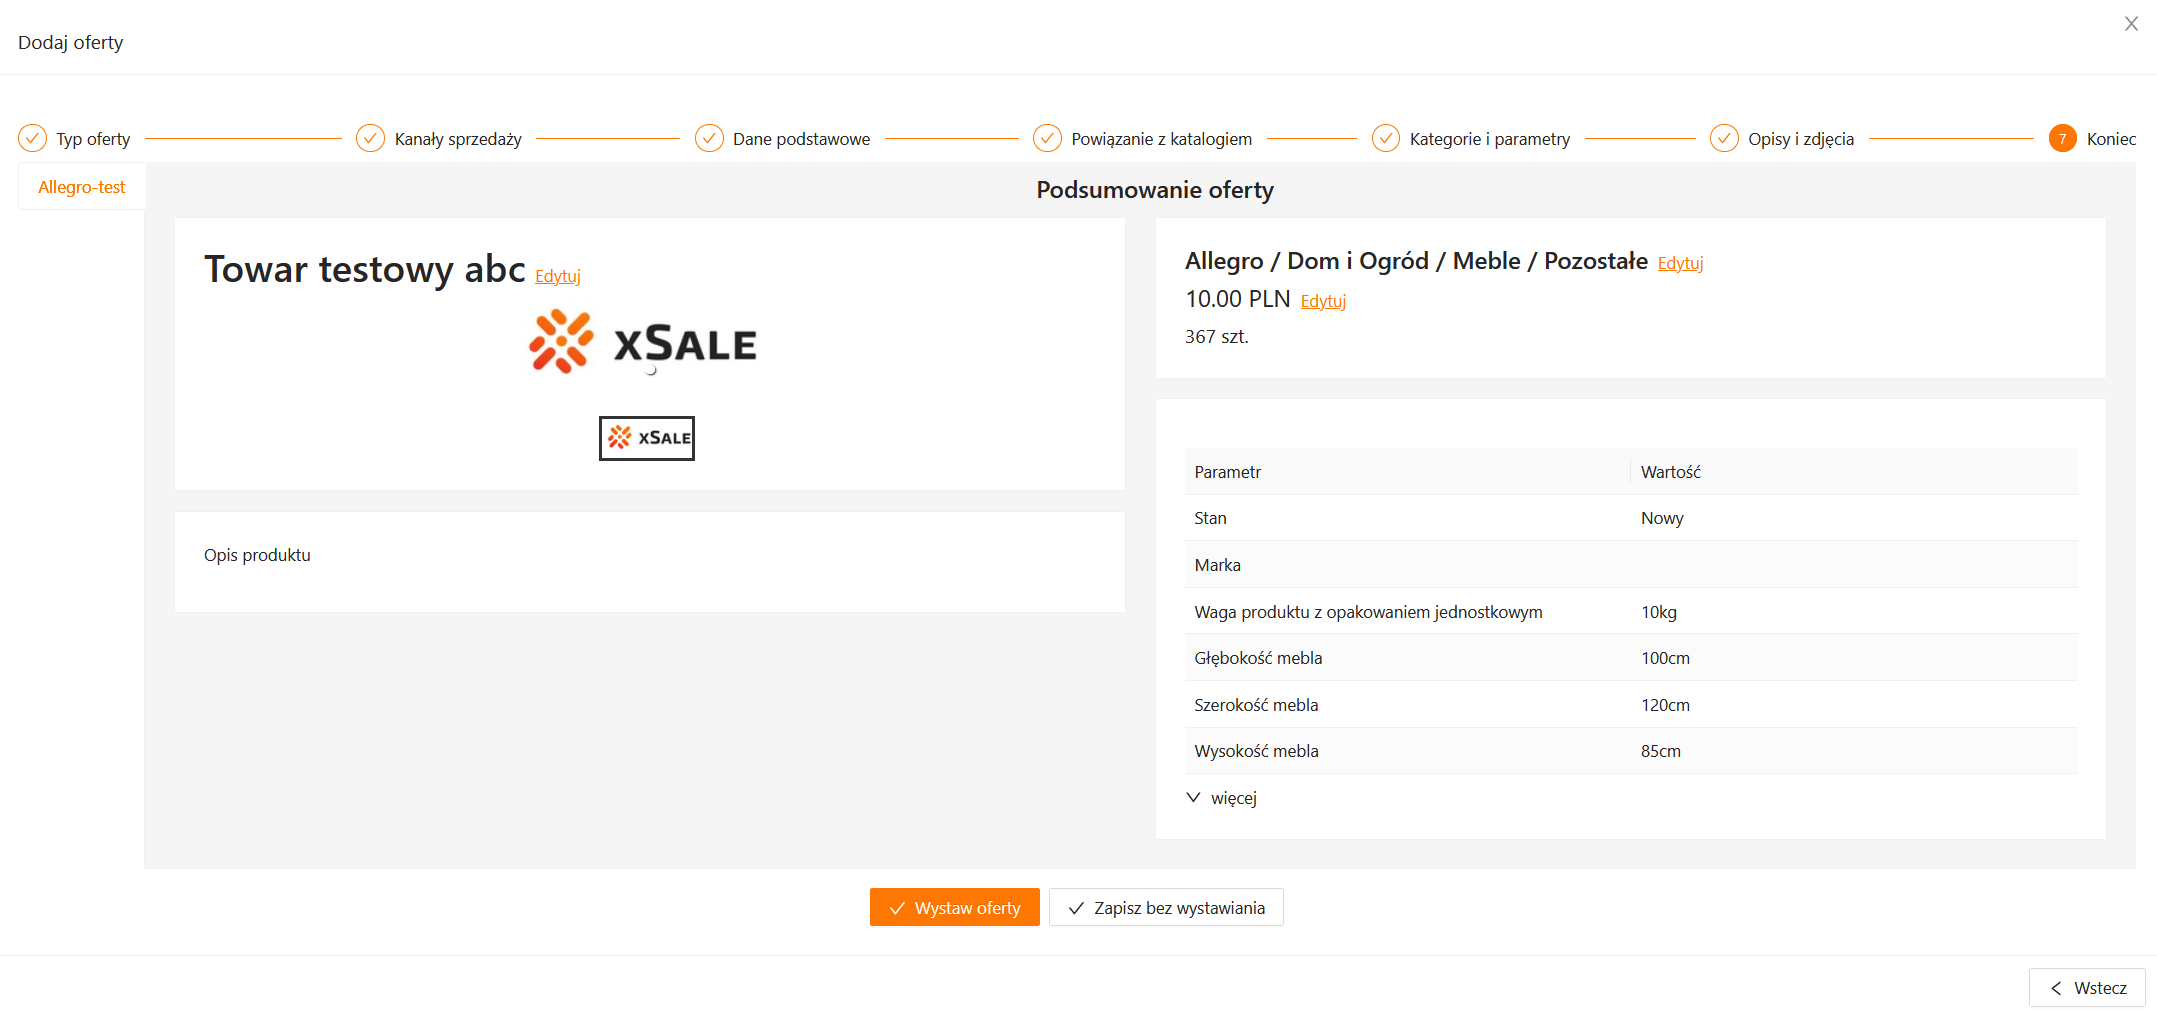Click the Dane podstawowe step checkmark icon
The image size is (2157, 1011).
point(709,138)
